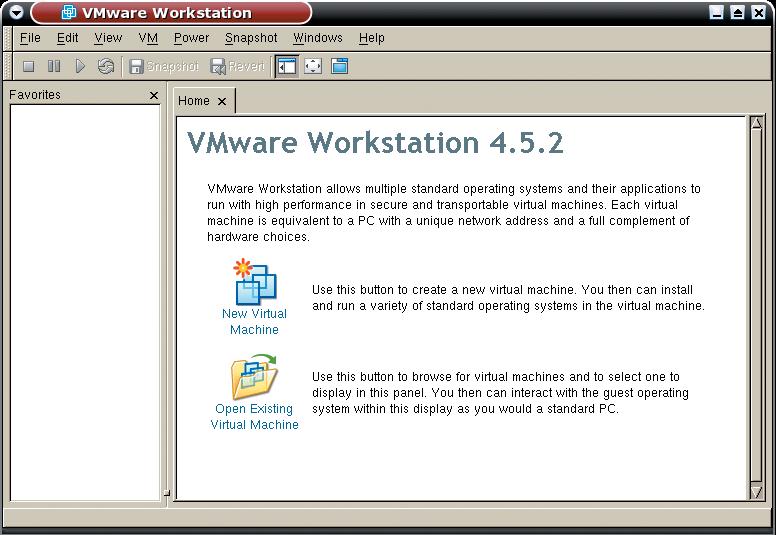
Task: Click the vertical scrollbar track
Action: point(756,307)
